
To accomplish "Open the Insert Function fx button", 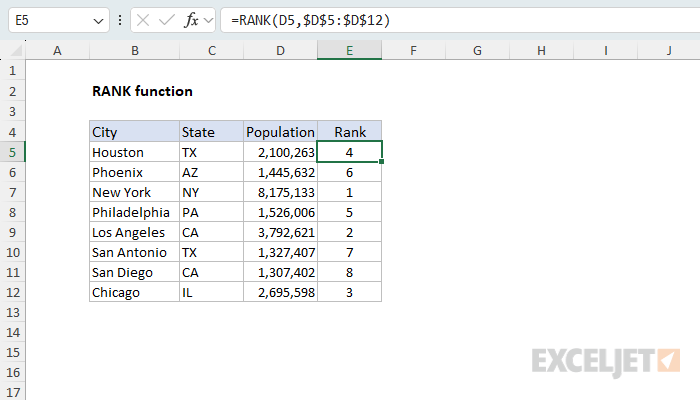I will click(191, 20).
